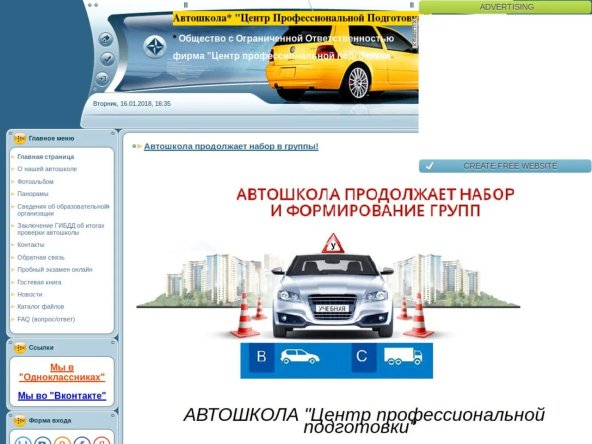Click the Форма входа block icon
Screen dimensions: 592x444
20,421
